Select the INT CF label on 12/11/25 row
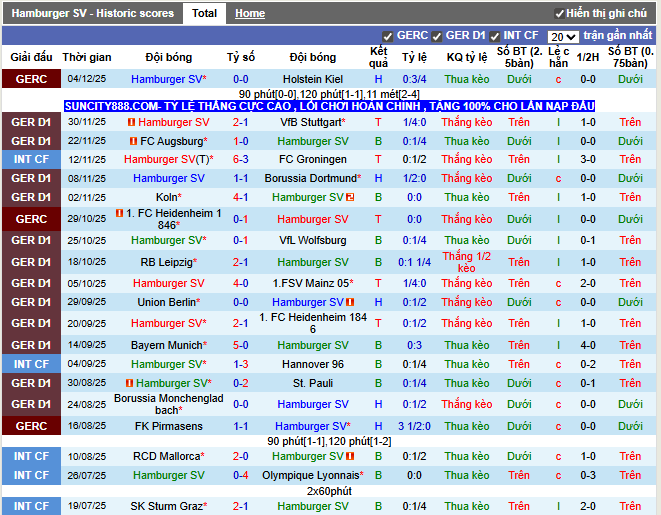This screenshot has width=661, height=515. [x=31, y=159]
